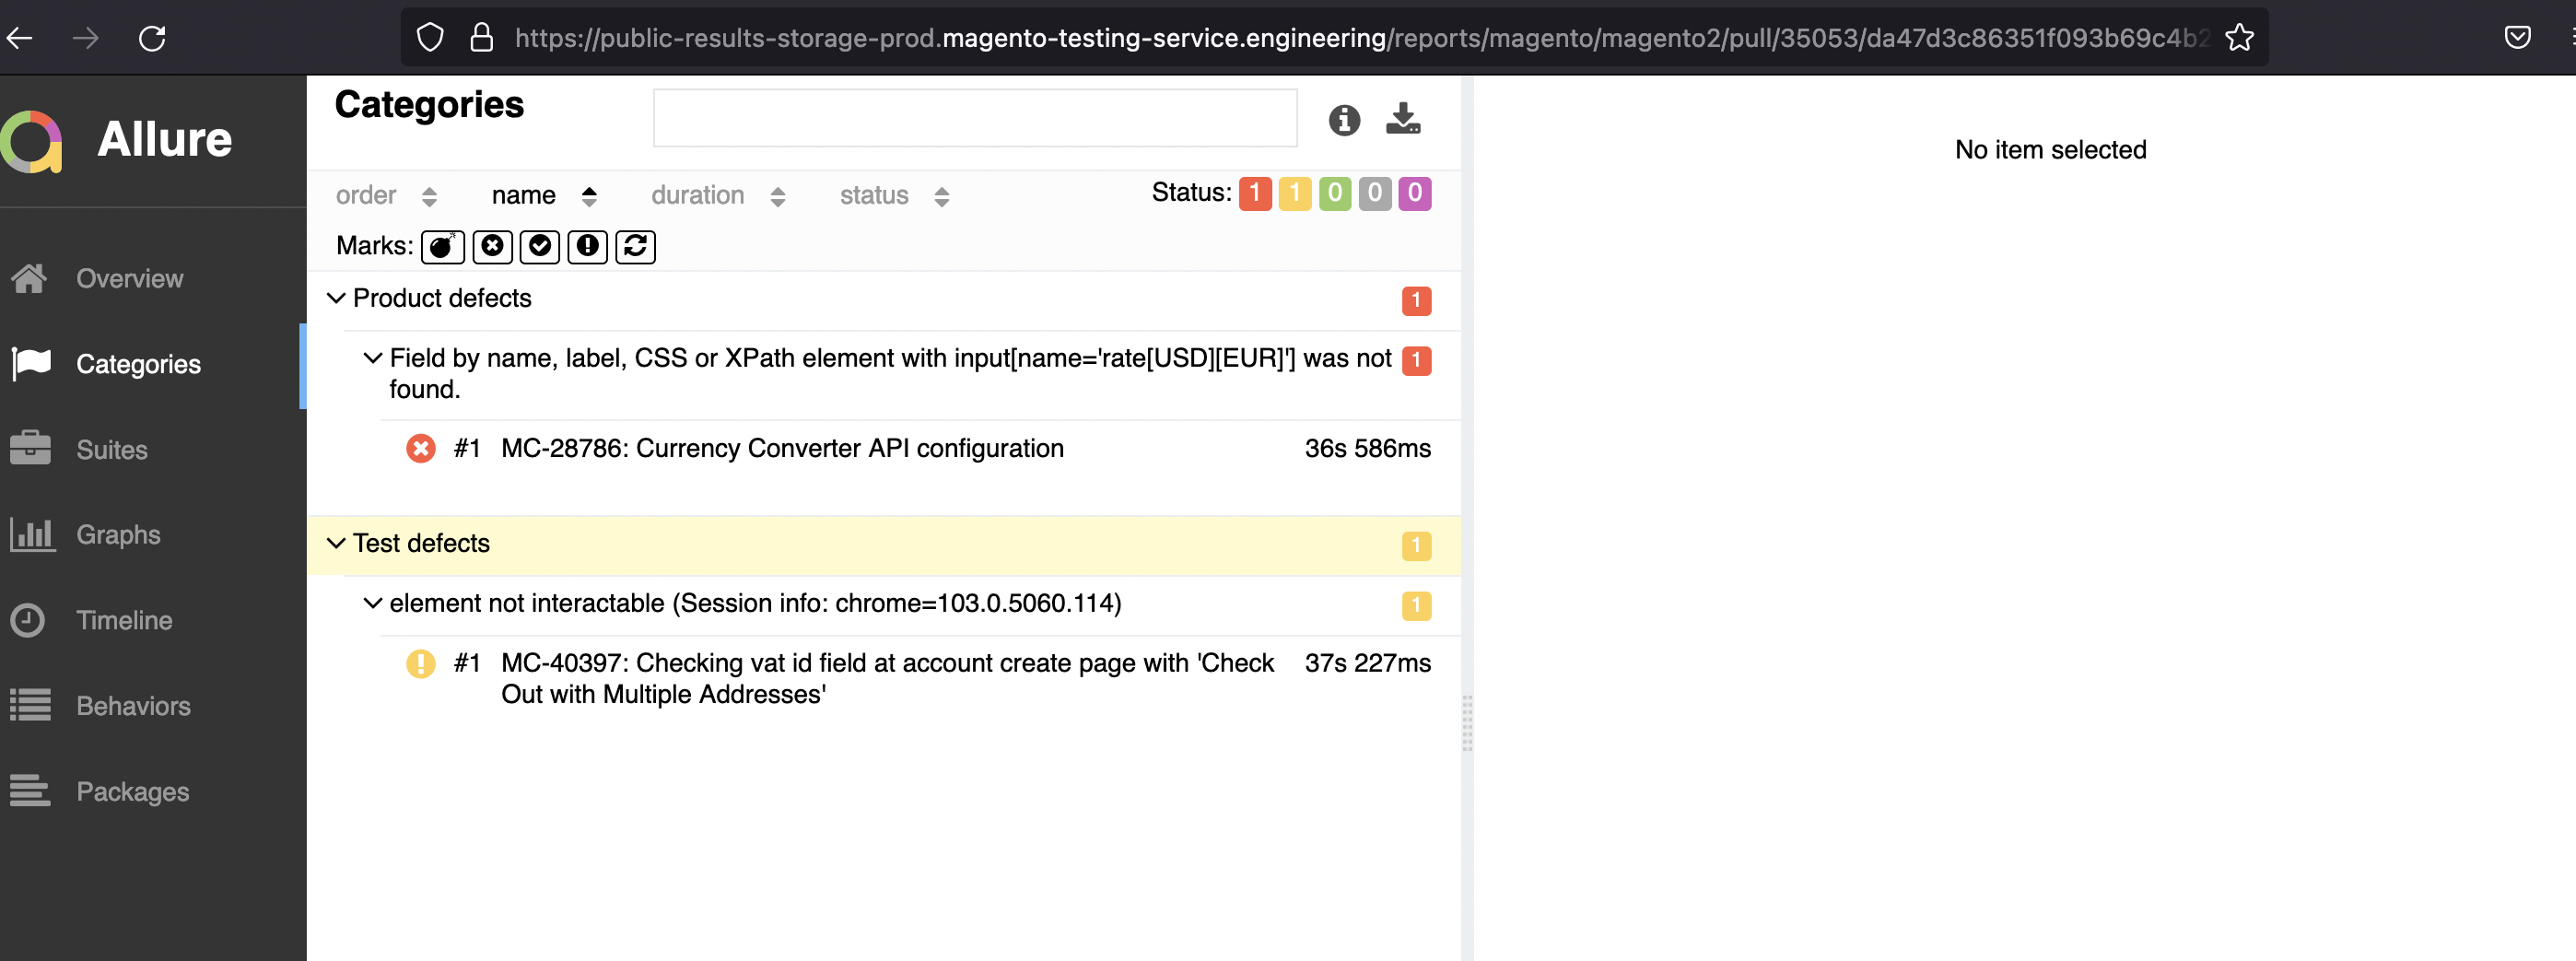Click the browser forward arrow
The width and height of the screenshot is (2576, 961).
(86, 39)
